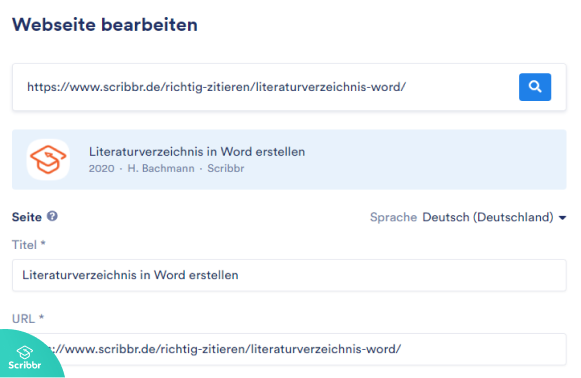Viewport: 581px width, 378px height.
Task: Click the 'Titel *' field label
Action: [x=29, y=245]
